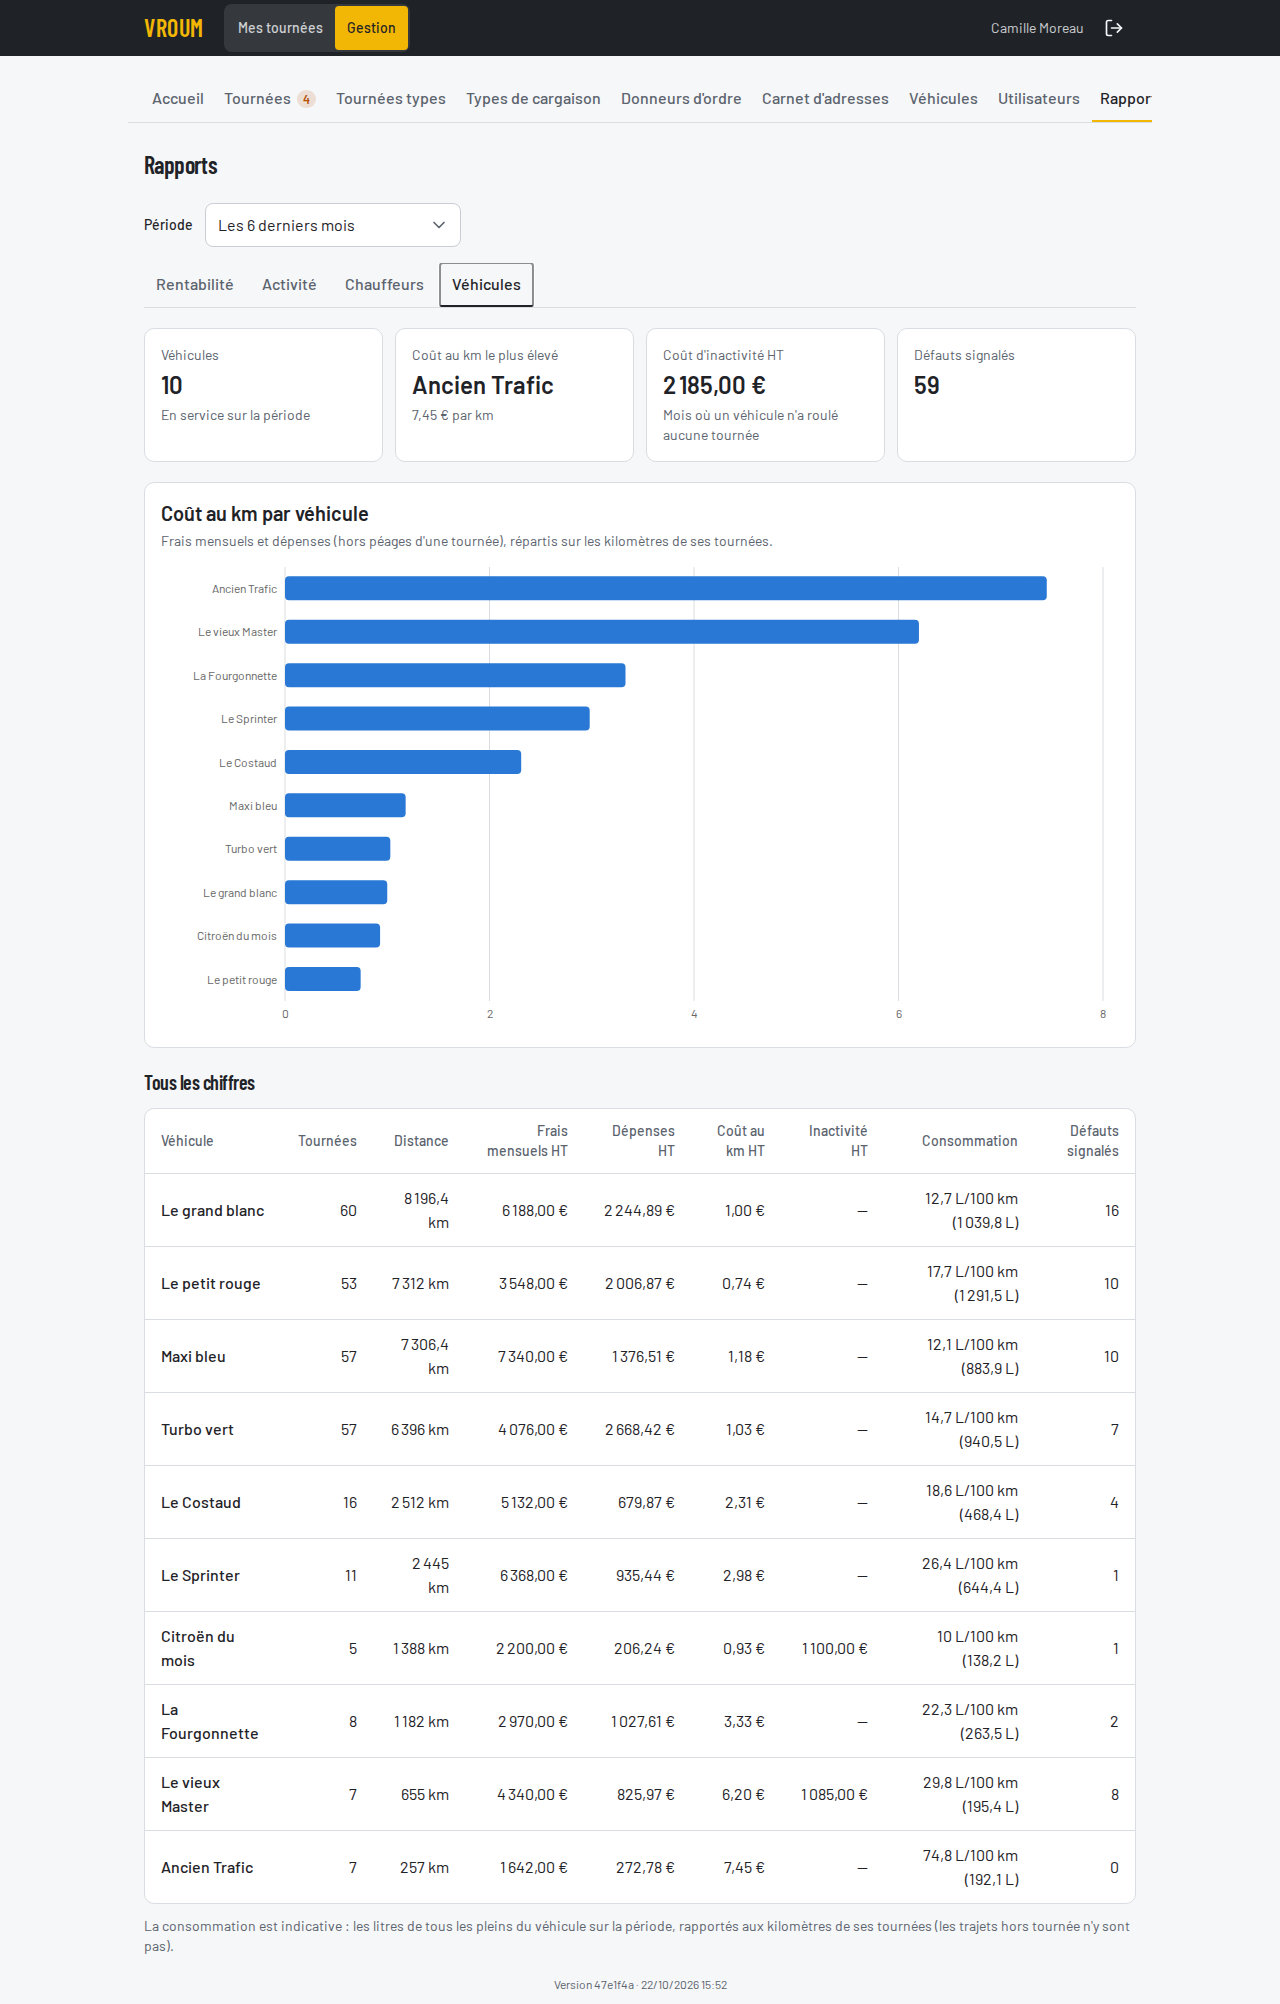Click '1 100,00 €' inactivity cell
The height and width of the screenshot is (2004, 1280).
[834, 1649]
